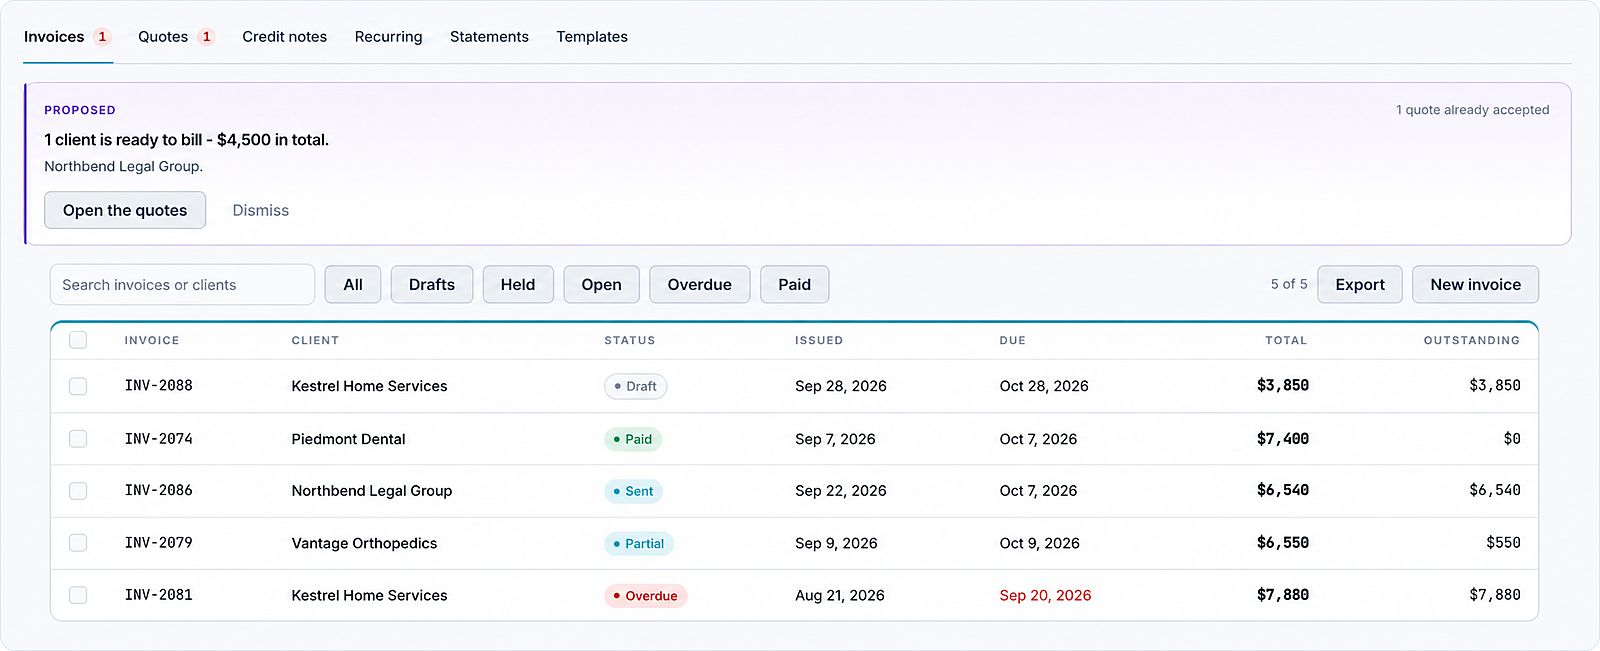Toggle the select-all checkbox in table header
Screen dimensions: 1600x651
(78, 340)
